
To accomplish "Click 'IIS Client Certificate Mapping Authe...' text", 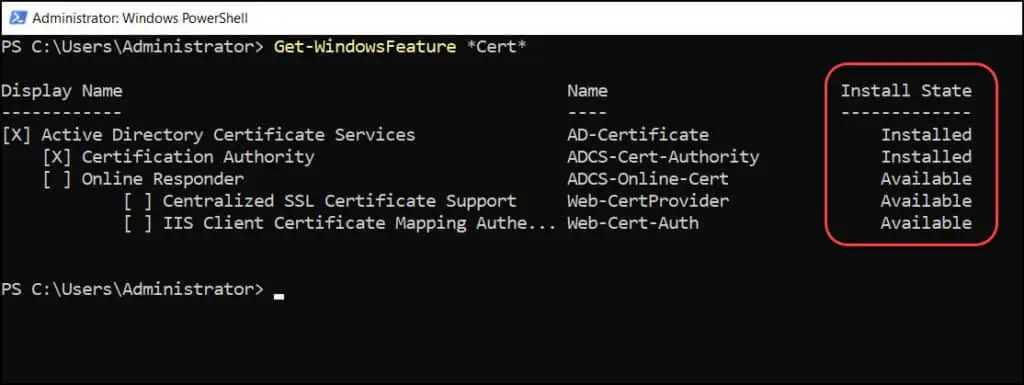I will [x=360, y=223].
